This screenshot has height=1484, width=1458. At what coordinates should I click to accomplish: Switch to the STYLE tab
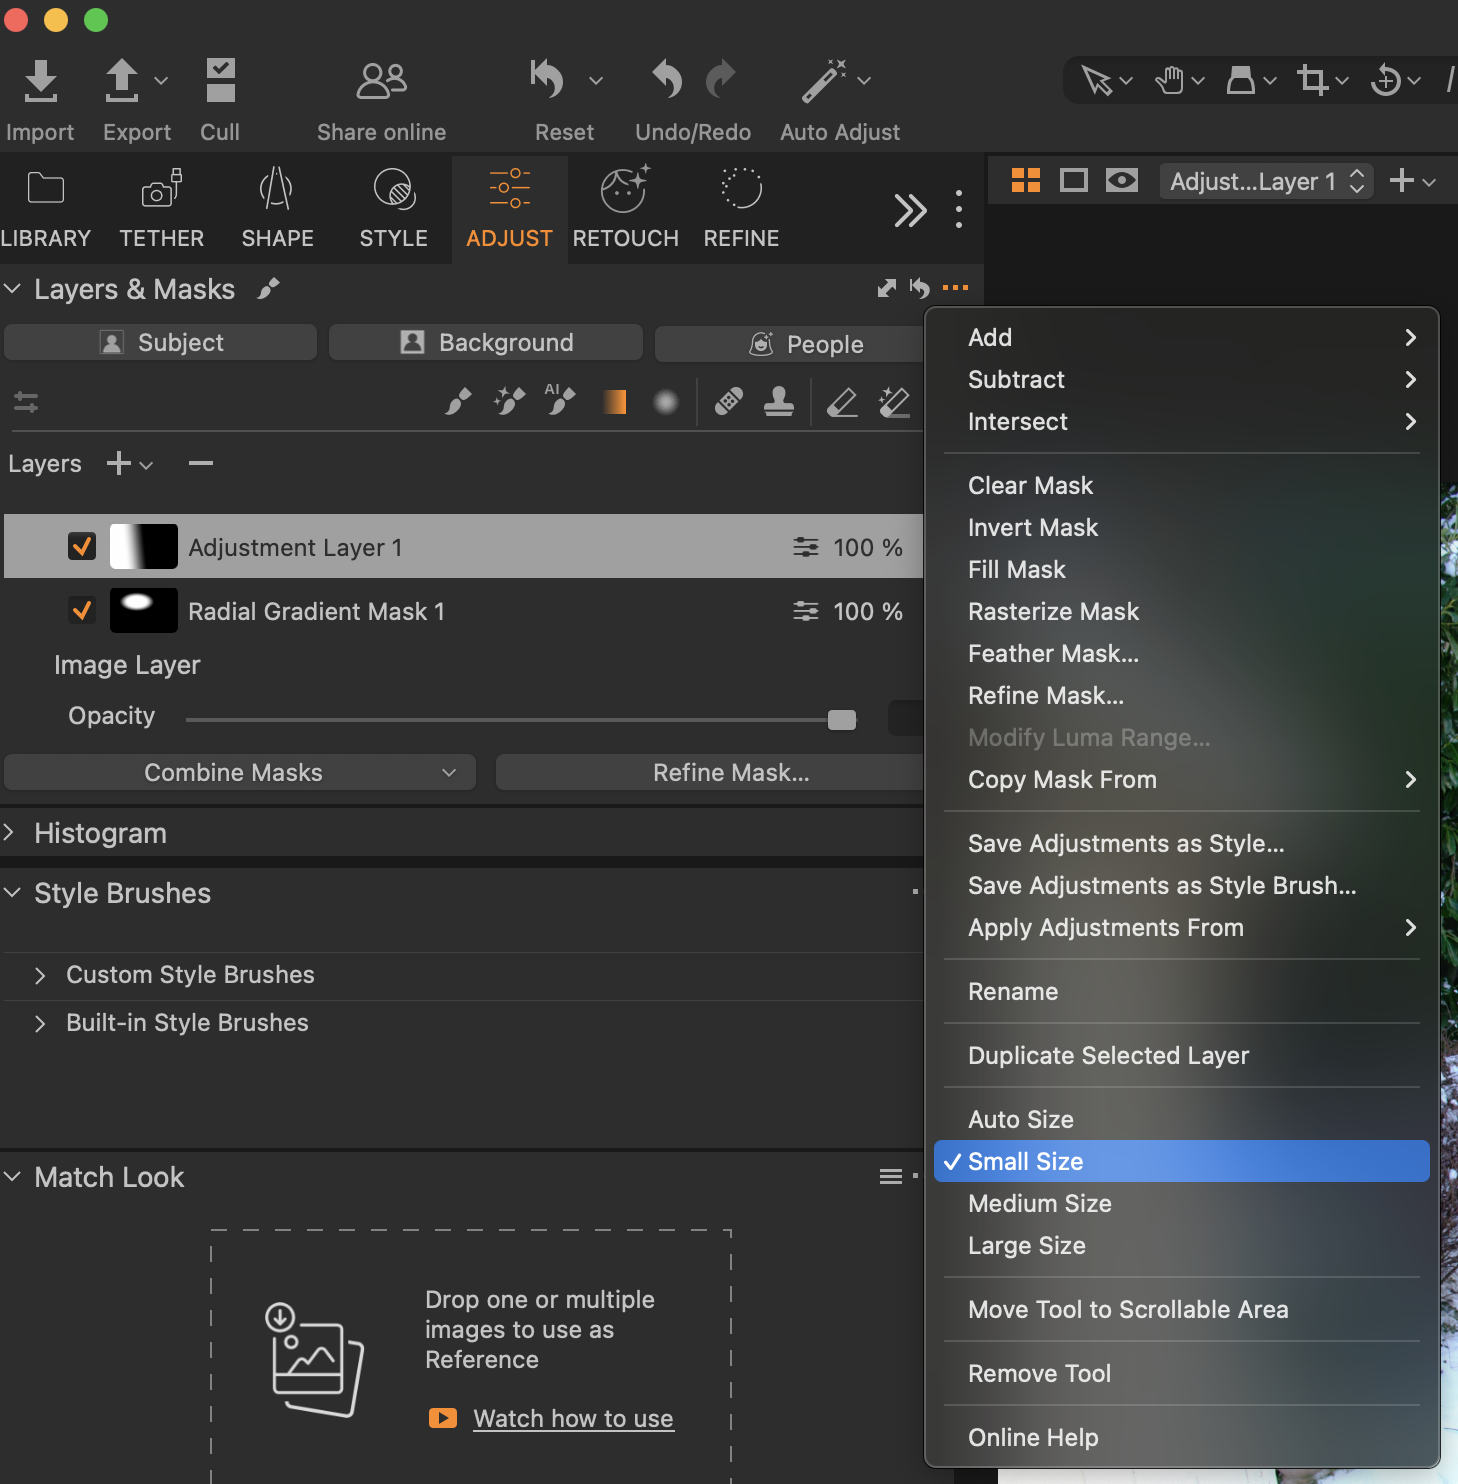coord(393,210)
